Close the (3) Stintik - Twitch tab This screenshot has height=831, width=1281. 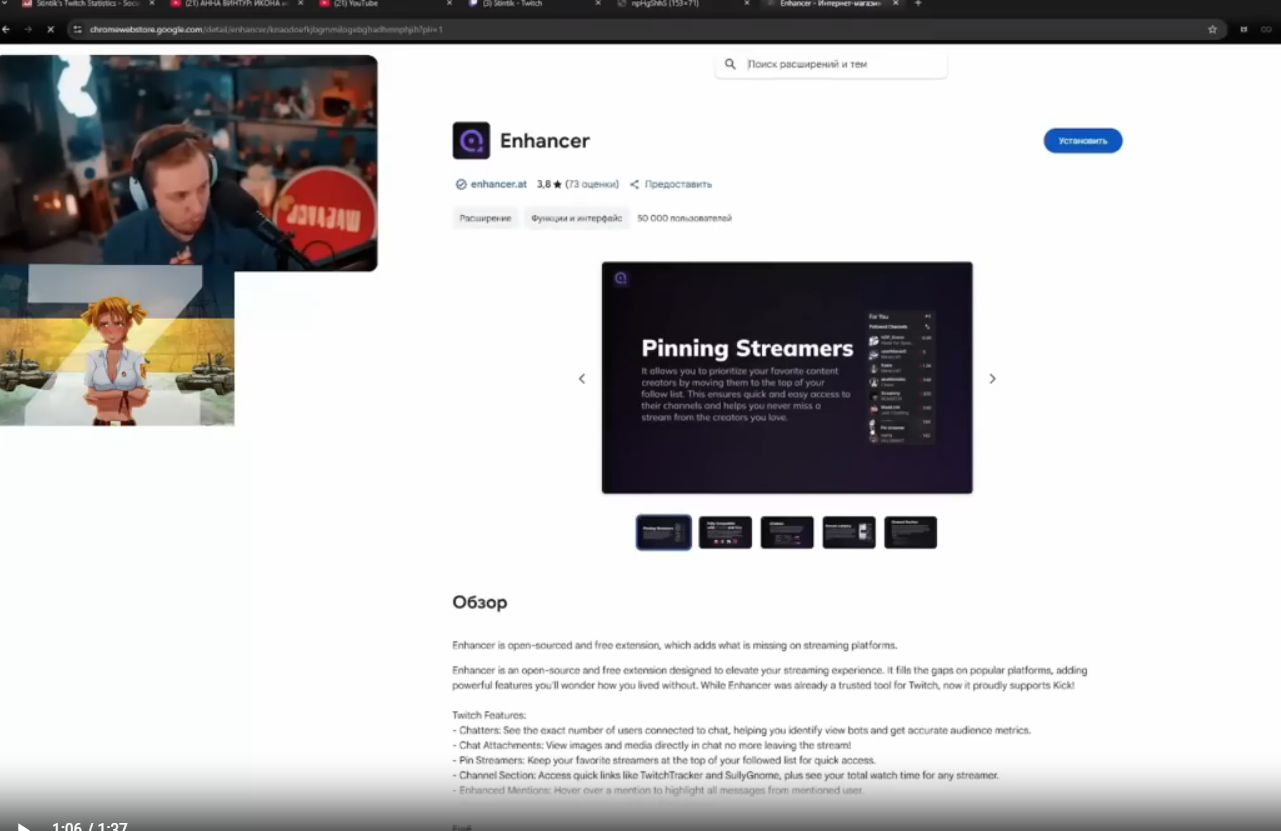click(x=598, y=4)
